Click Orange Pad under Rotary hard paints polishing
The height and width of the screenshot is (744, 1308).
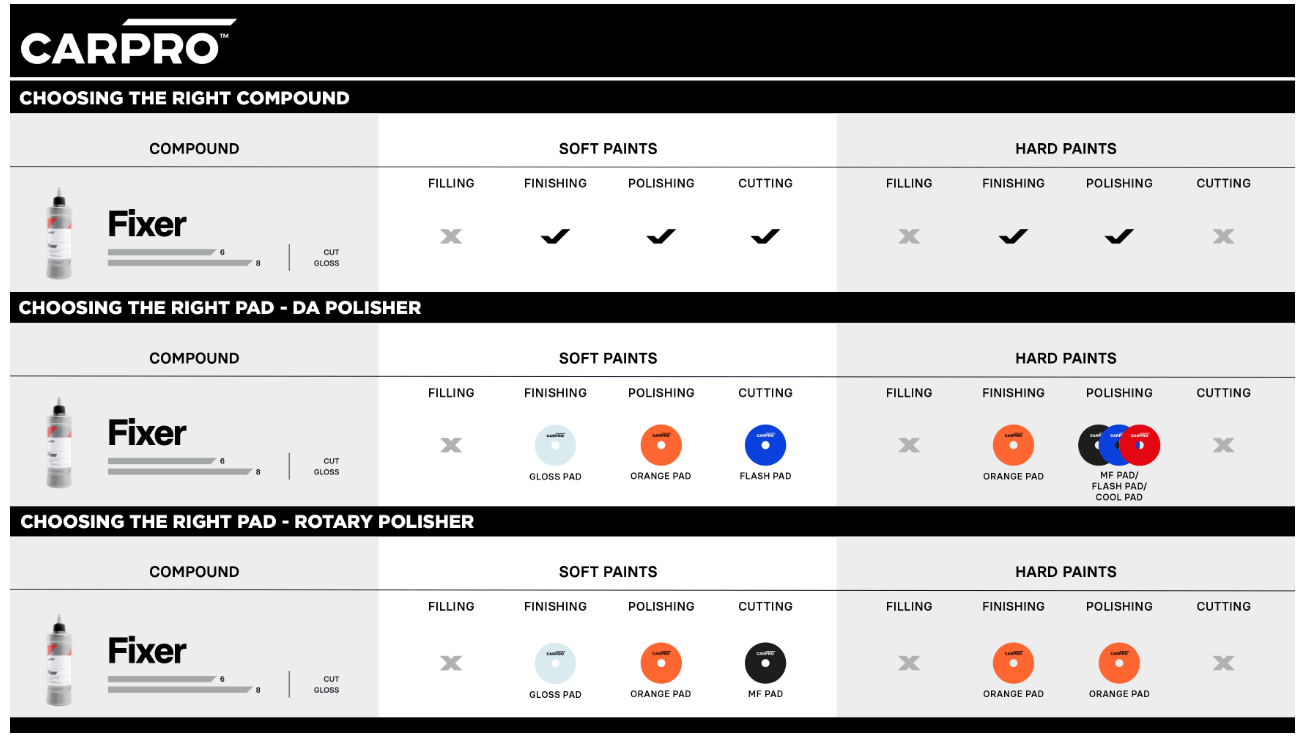tap(1119, 663)
